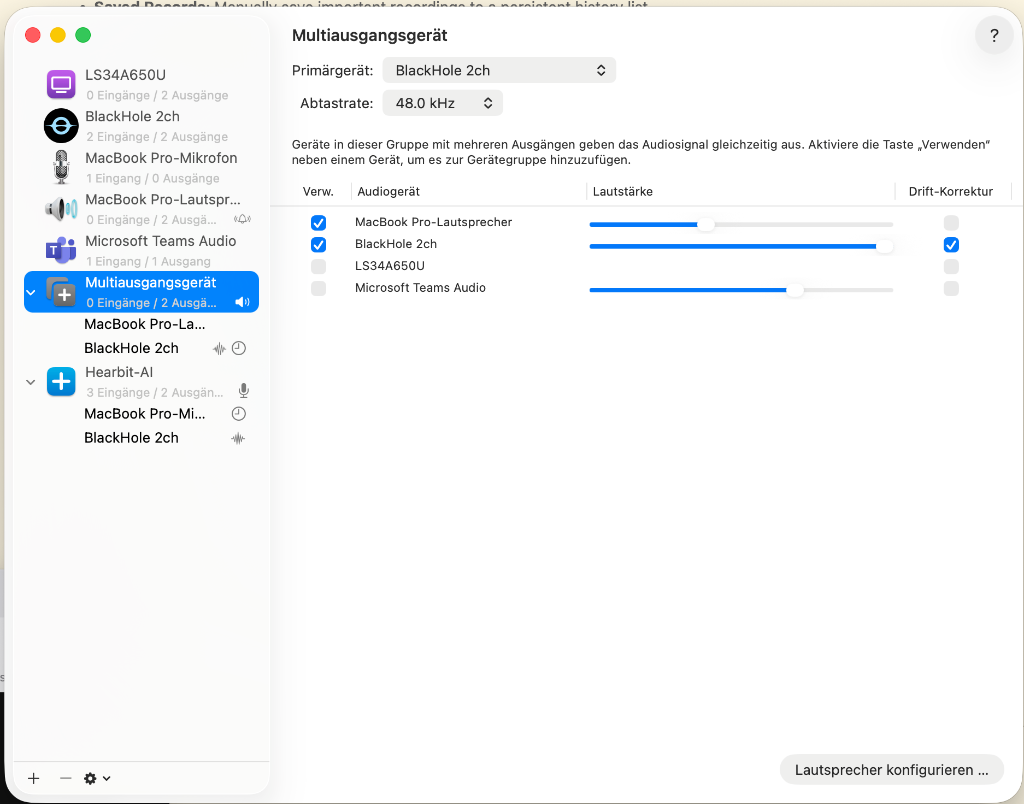The width and height of the screenshot is (1024, 804).
Task: Select the MacBook Pro-Lautsprecher table row name
Action: click(433, 222)
